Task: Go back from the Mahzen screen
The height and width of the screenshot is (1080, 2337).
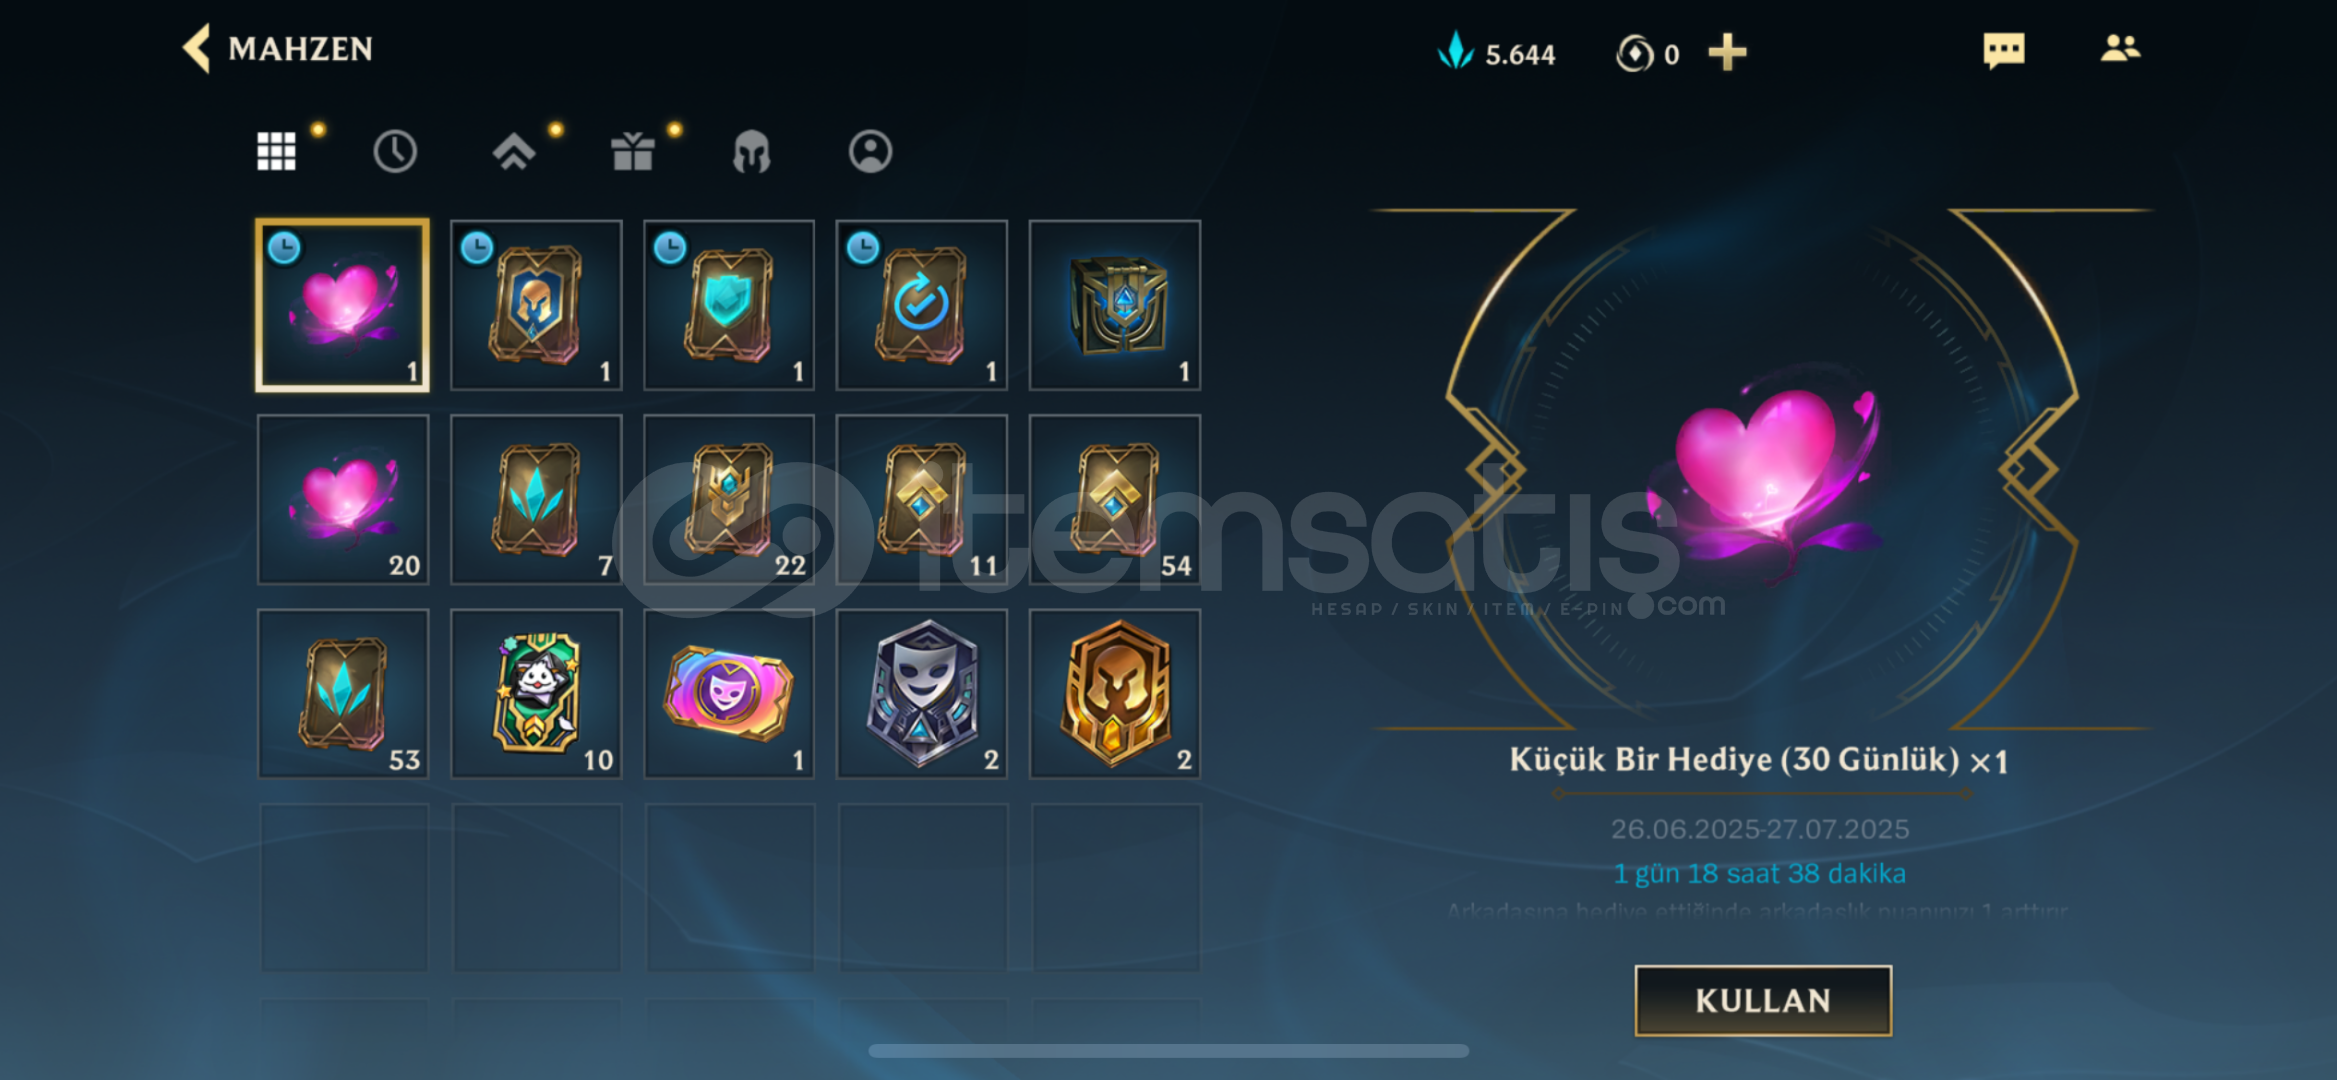Action: point(197,48)
